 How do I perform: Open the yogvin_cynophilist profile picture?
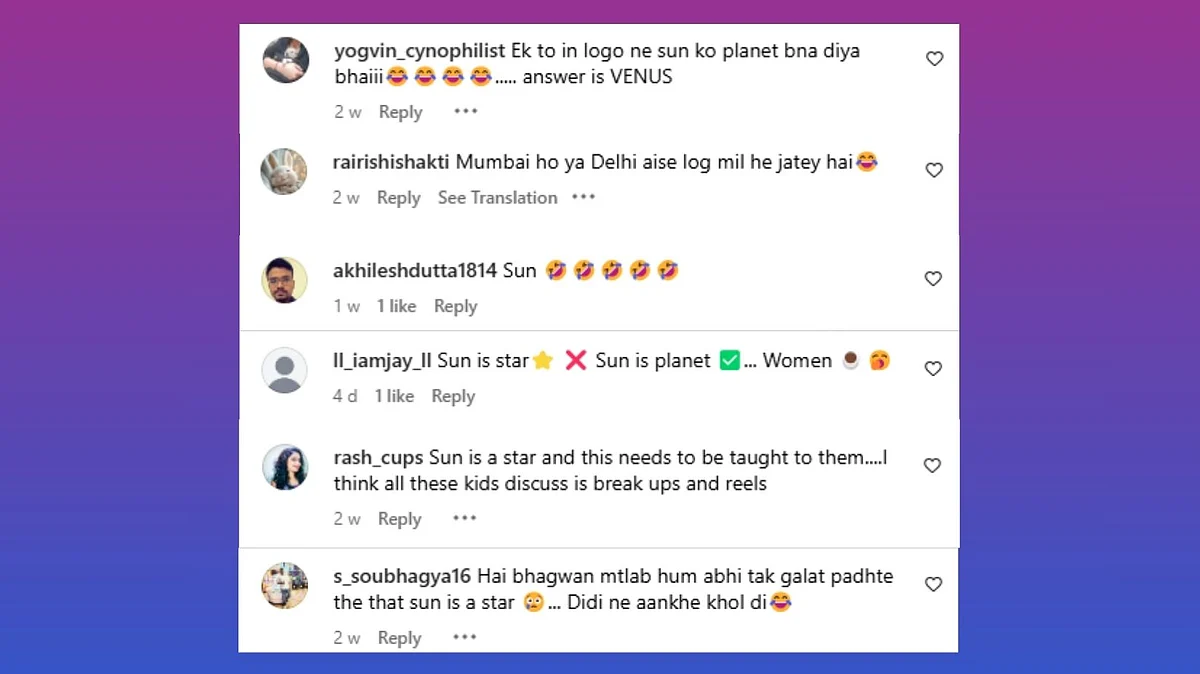coord(286,60)
